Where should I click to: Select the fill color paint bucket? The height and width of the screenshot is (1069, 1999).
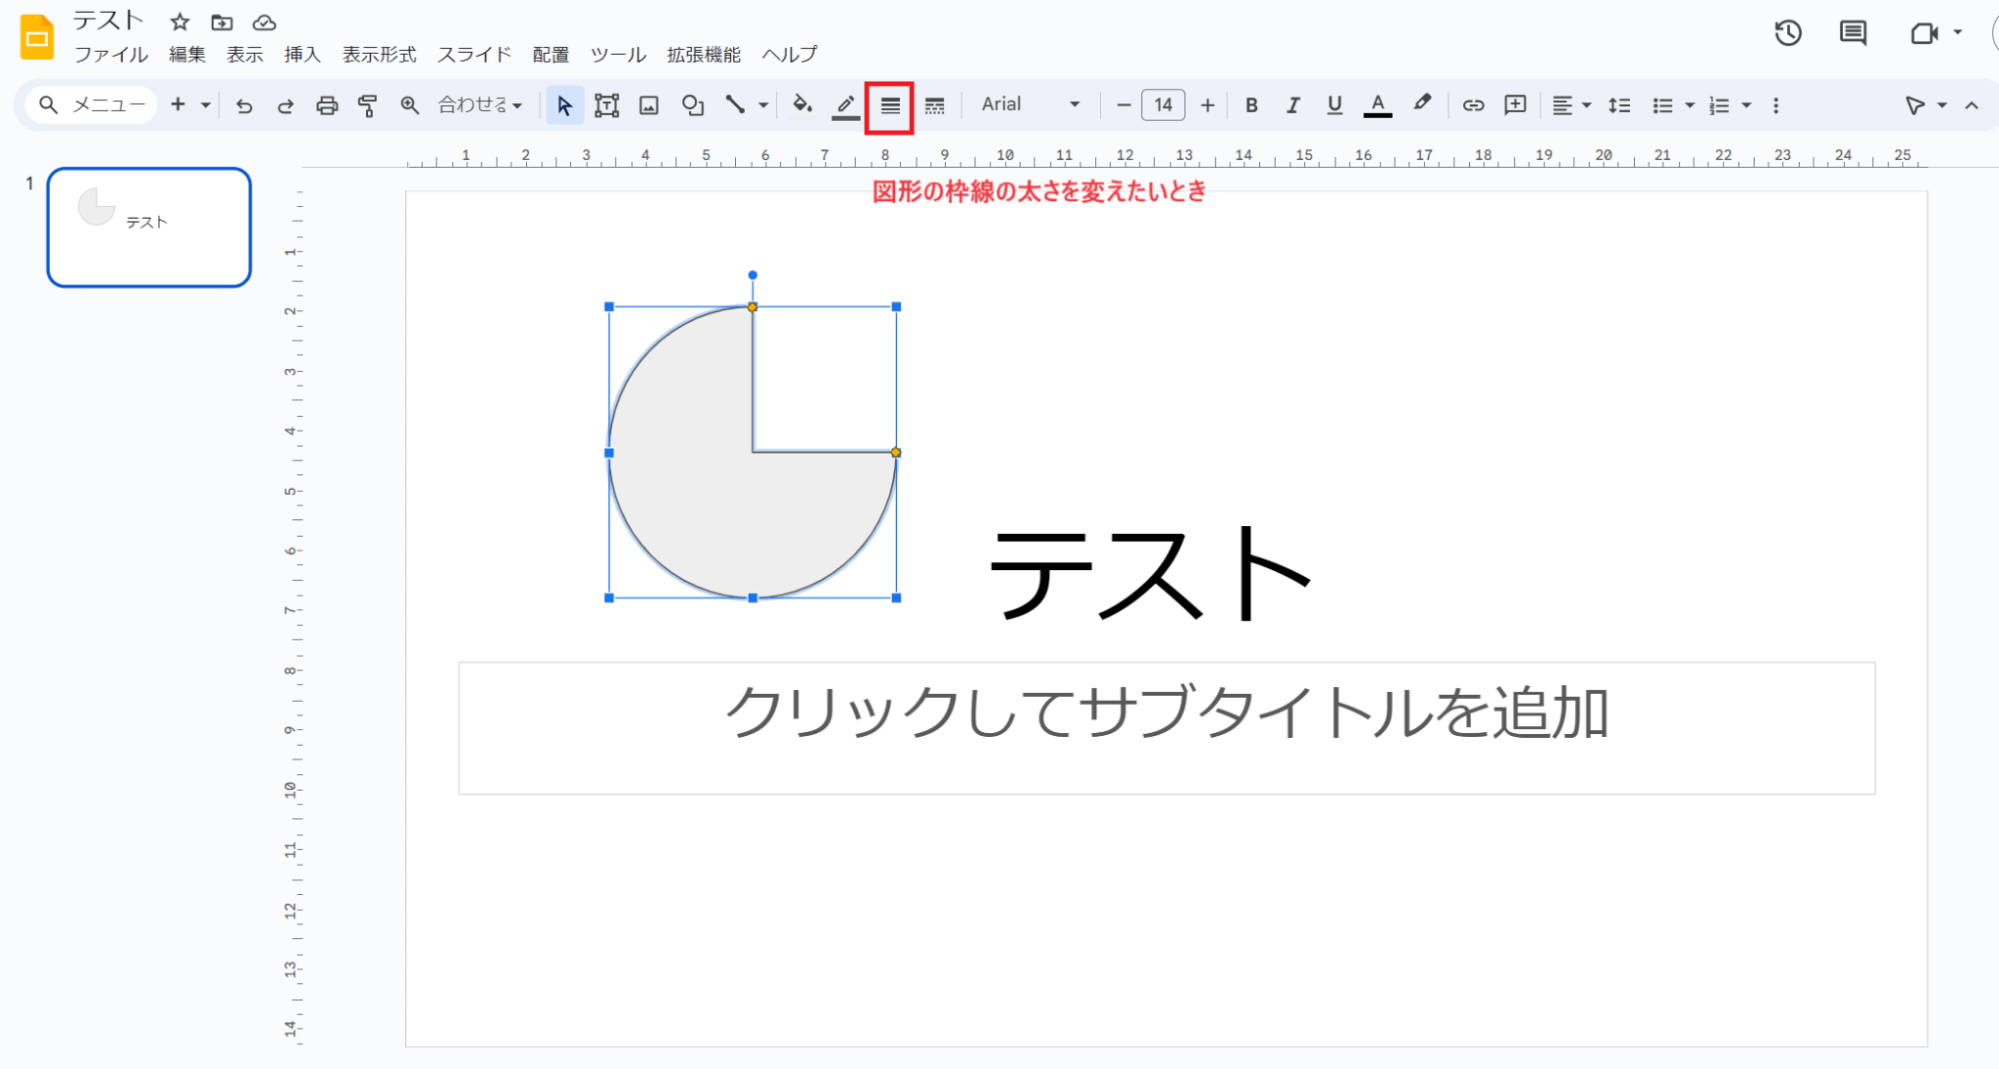[801, 105]
